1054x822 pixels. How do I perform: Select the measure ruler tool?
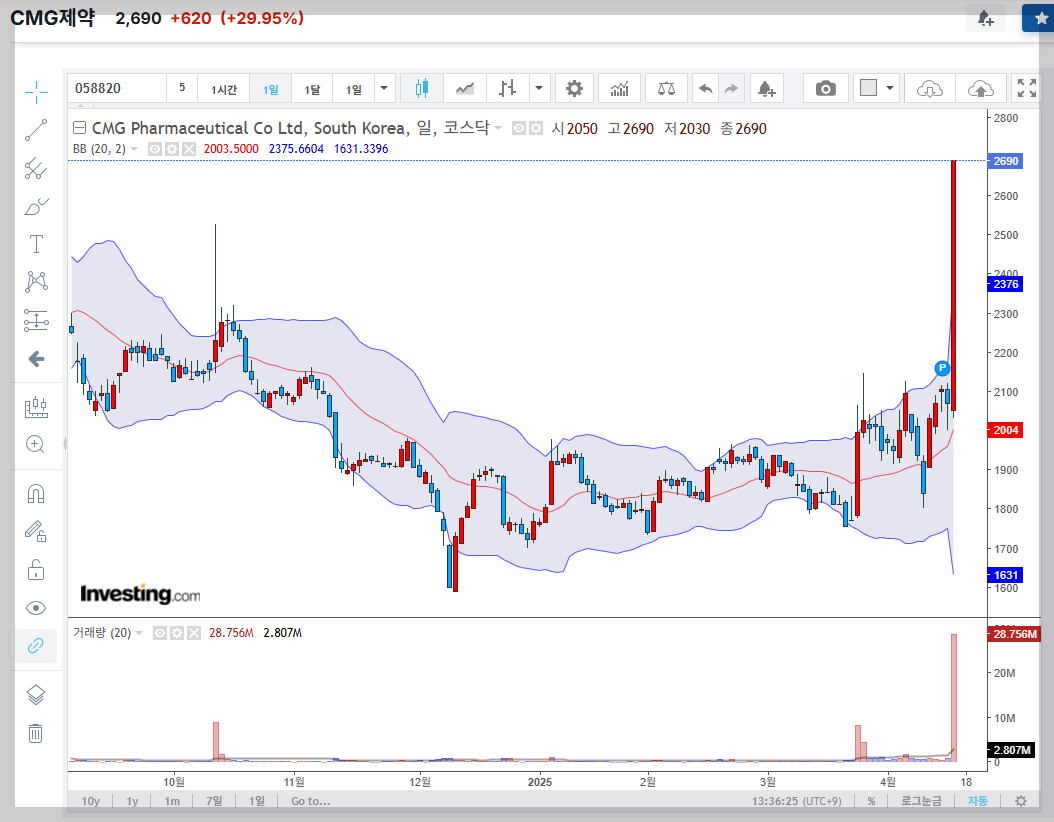coord(36,407)
